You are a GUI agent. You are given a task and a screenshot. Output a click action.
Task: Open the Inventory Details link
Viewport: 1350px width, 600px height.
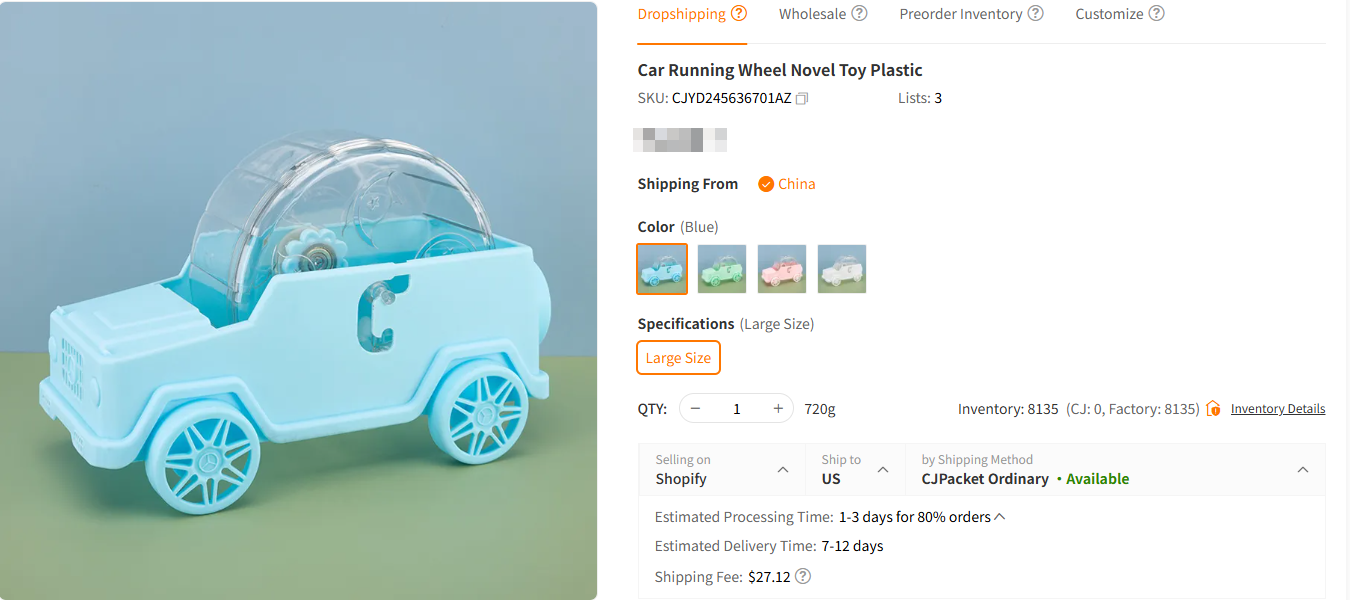[x=1278, y=408]
